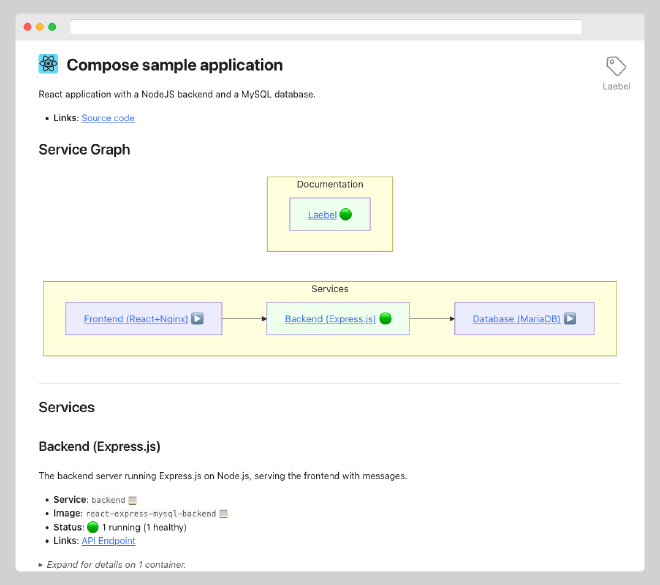Screen dimensions: 660x585
Task: Click the Laebel caption under tag icon
Action: pyautogui.click(x=616, y=87)
